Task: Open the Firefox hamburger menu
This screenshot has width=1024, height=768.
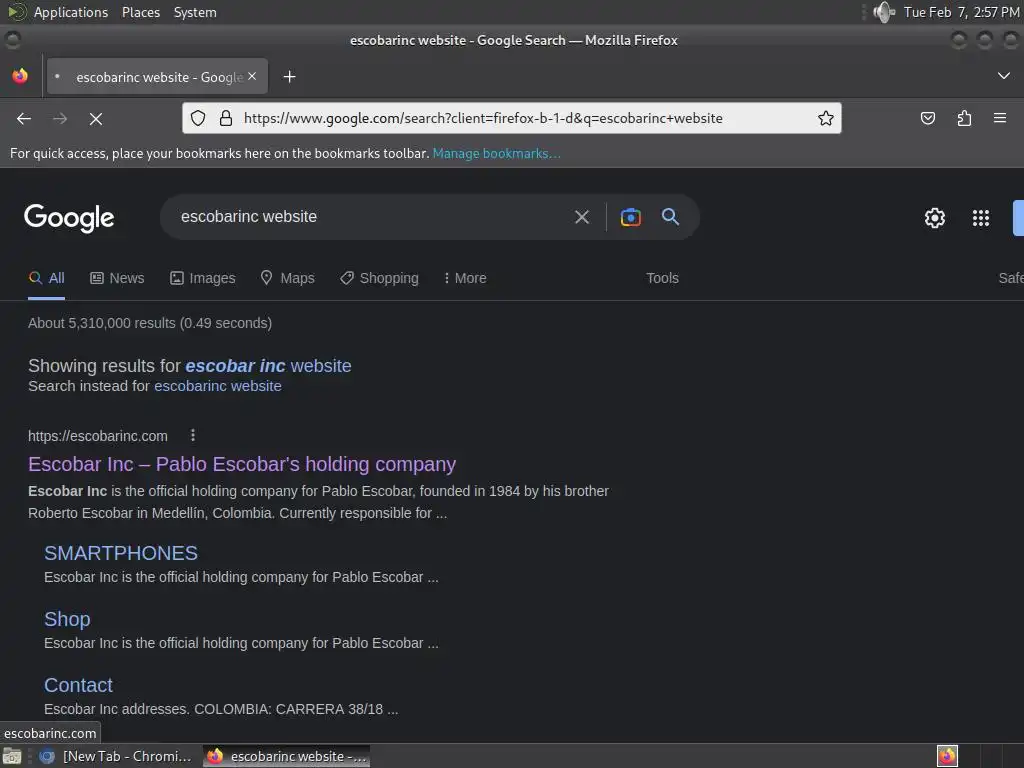Action: 1000,118
